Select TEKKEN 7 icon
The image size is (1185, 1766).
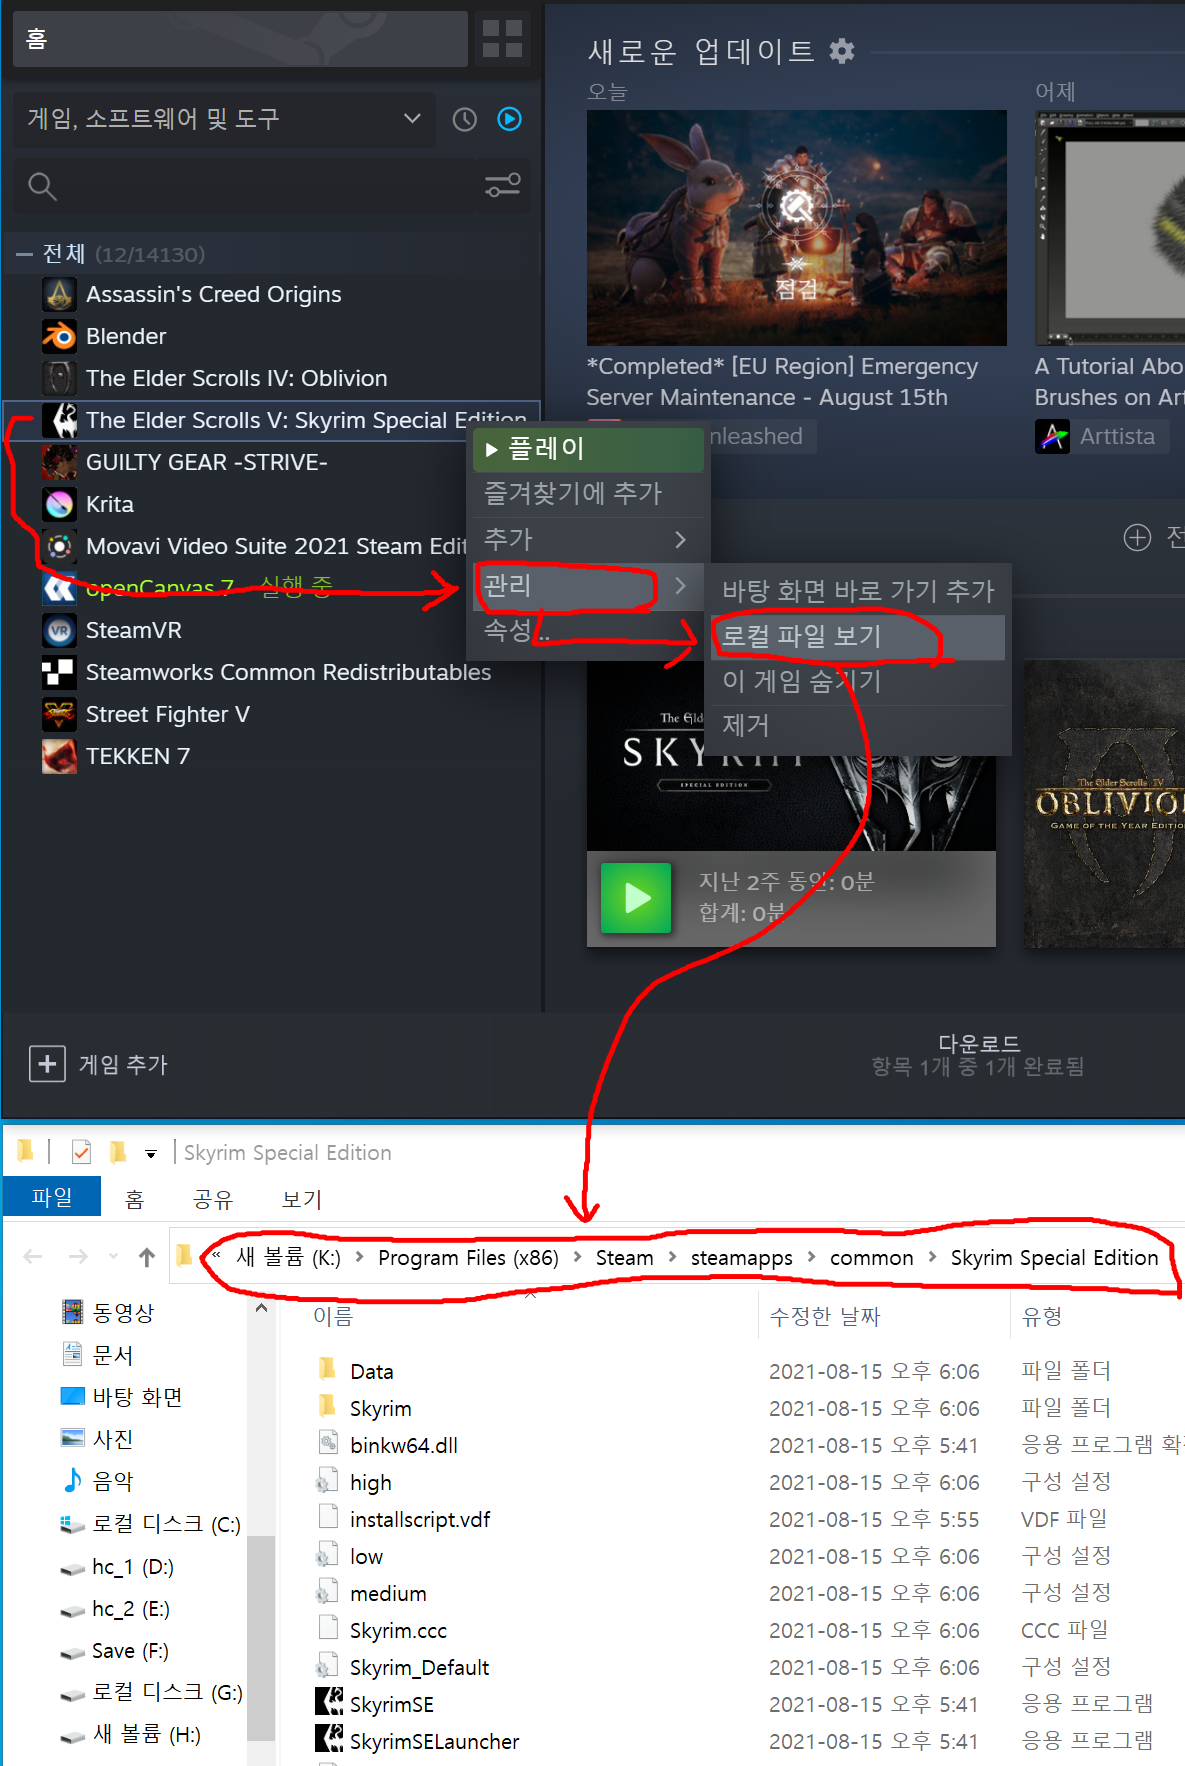click(59, 756)
